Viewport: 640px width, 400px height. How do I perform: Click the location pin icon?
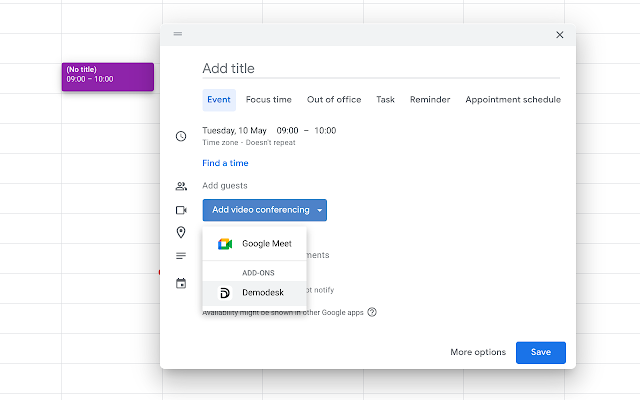(x=181, y=232)
